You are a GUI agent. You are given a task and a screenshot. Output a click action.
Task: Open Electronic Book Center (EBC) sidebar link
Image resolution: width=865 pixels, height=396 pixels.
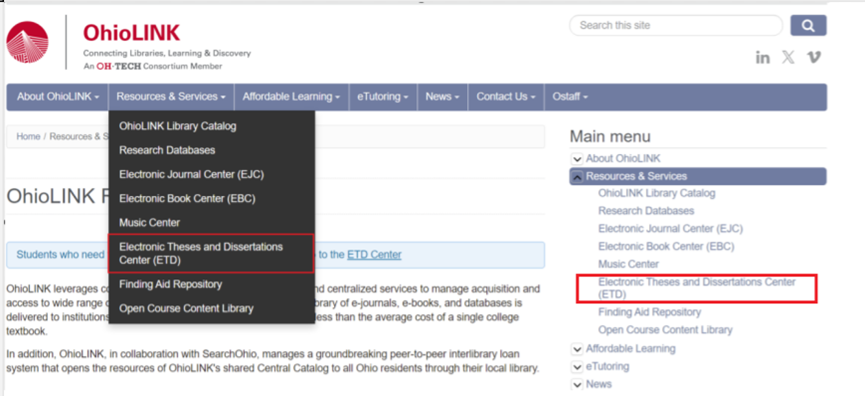coord(666,247)
